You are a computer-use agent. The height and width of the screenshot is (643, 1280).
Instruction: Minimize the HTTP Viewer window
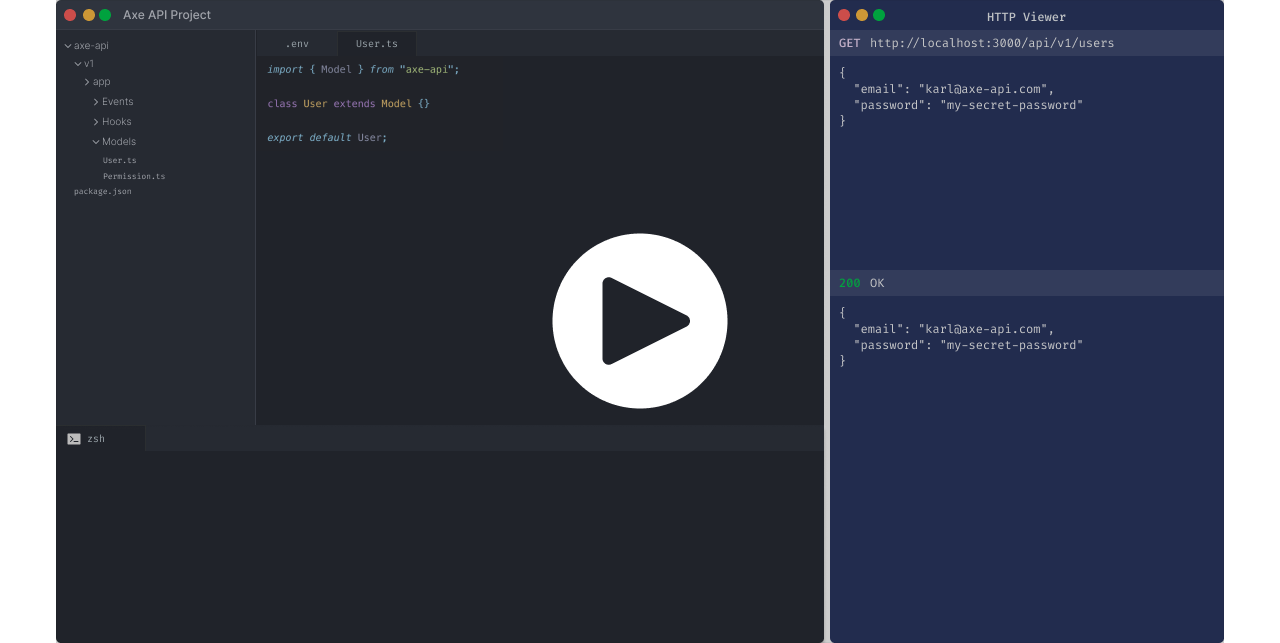pyautogui.click(x=862, y=15)
